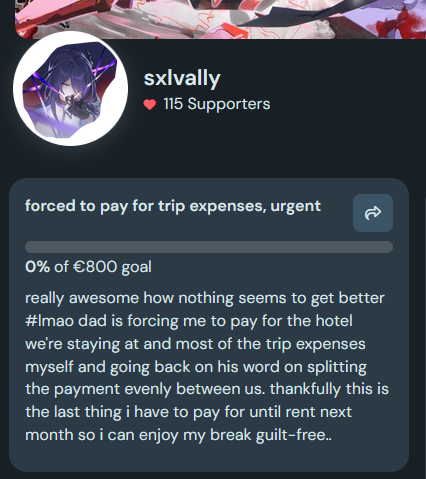Open the sxlvally circular profile avatar
Screen dimensions: 426x479
70,89
